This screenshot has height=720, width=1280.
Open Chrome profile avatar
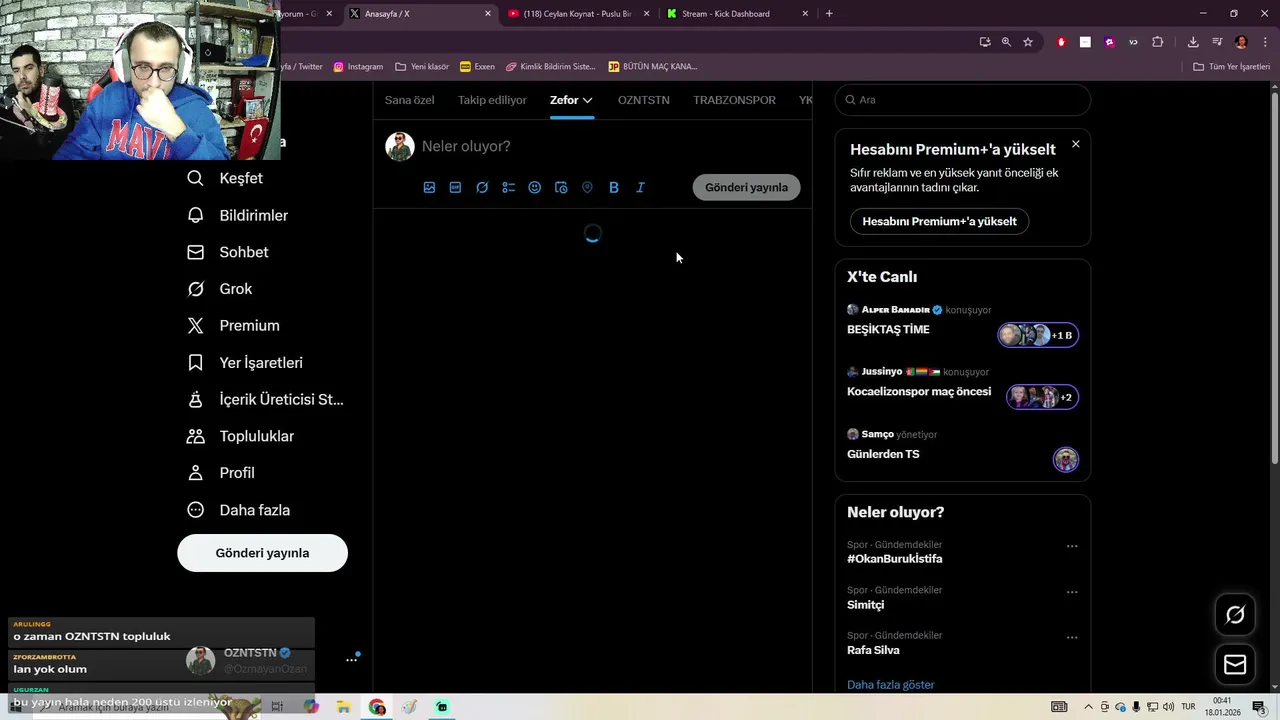tap(1241, 42)
